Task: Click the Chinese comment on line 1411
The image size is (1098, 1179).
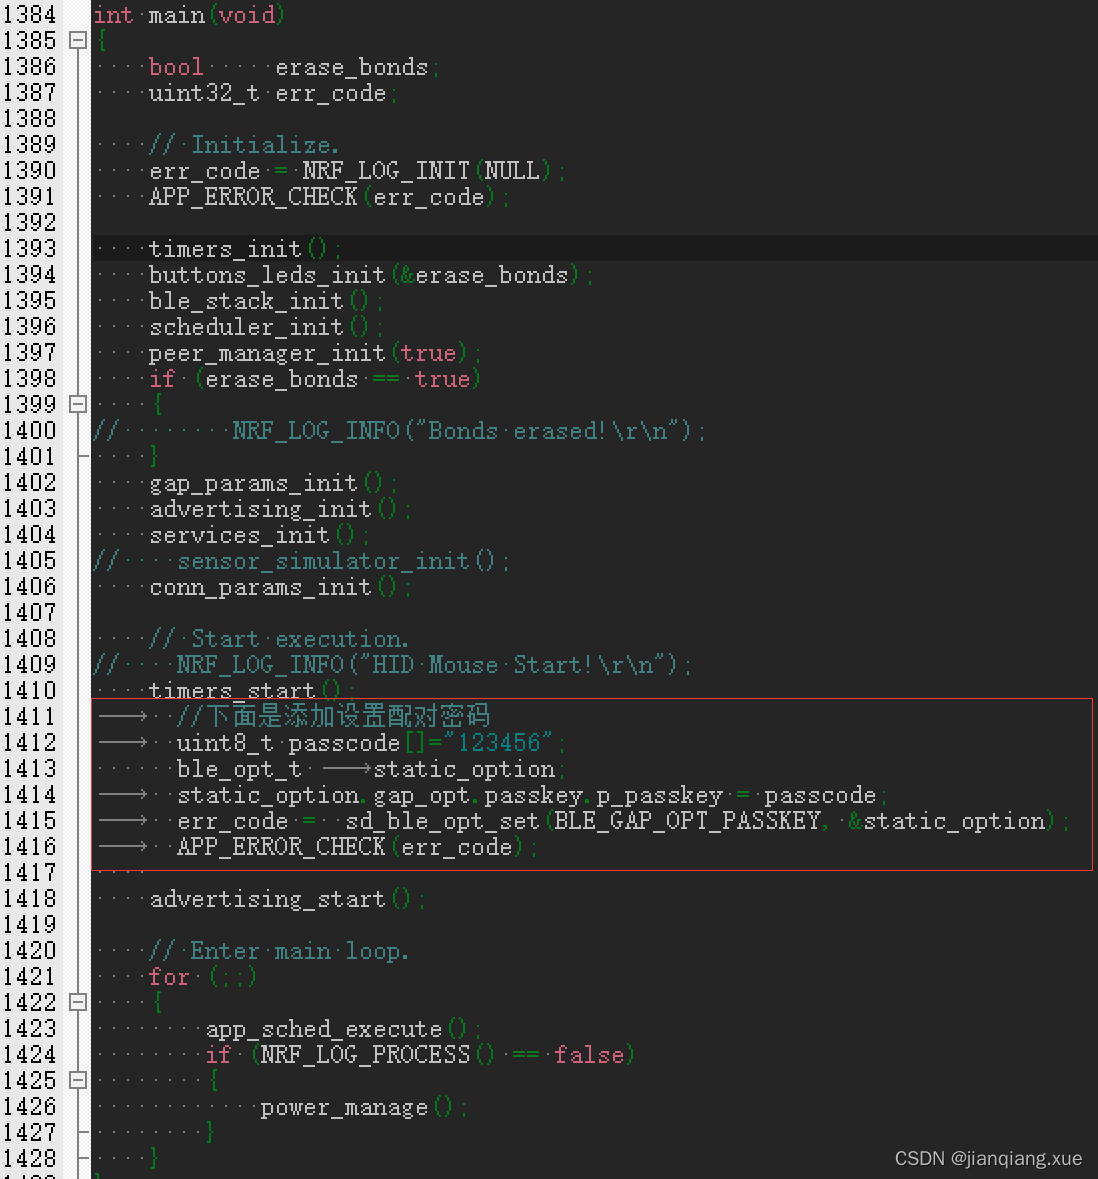Action: (x=333, y=716)
